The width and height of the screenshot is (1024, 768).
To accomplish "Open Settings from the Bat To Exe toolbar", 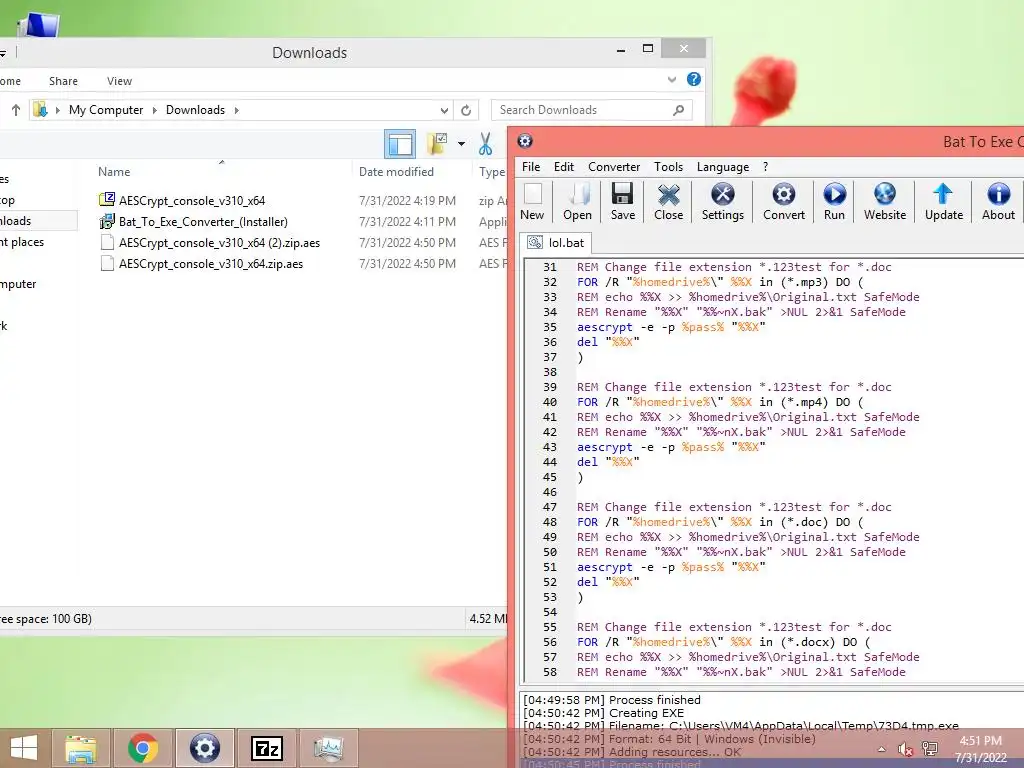I will (722, 202).
